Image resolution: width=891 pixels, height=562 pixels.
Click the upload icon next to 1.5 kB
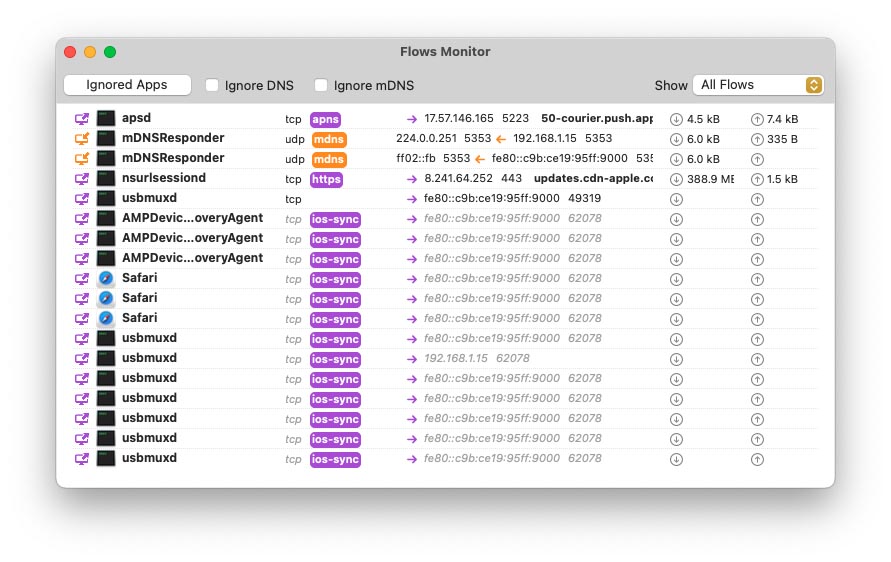pyautogui.click(x=757, y=180)
